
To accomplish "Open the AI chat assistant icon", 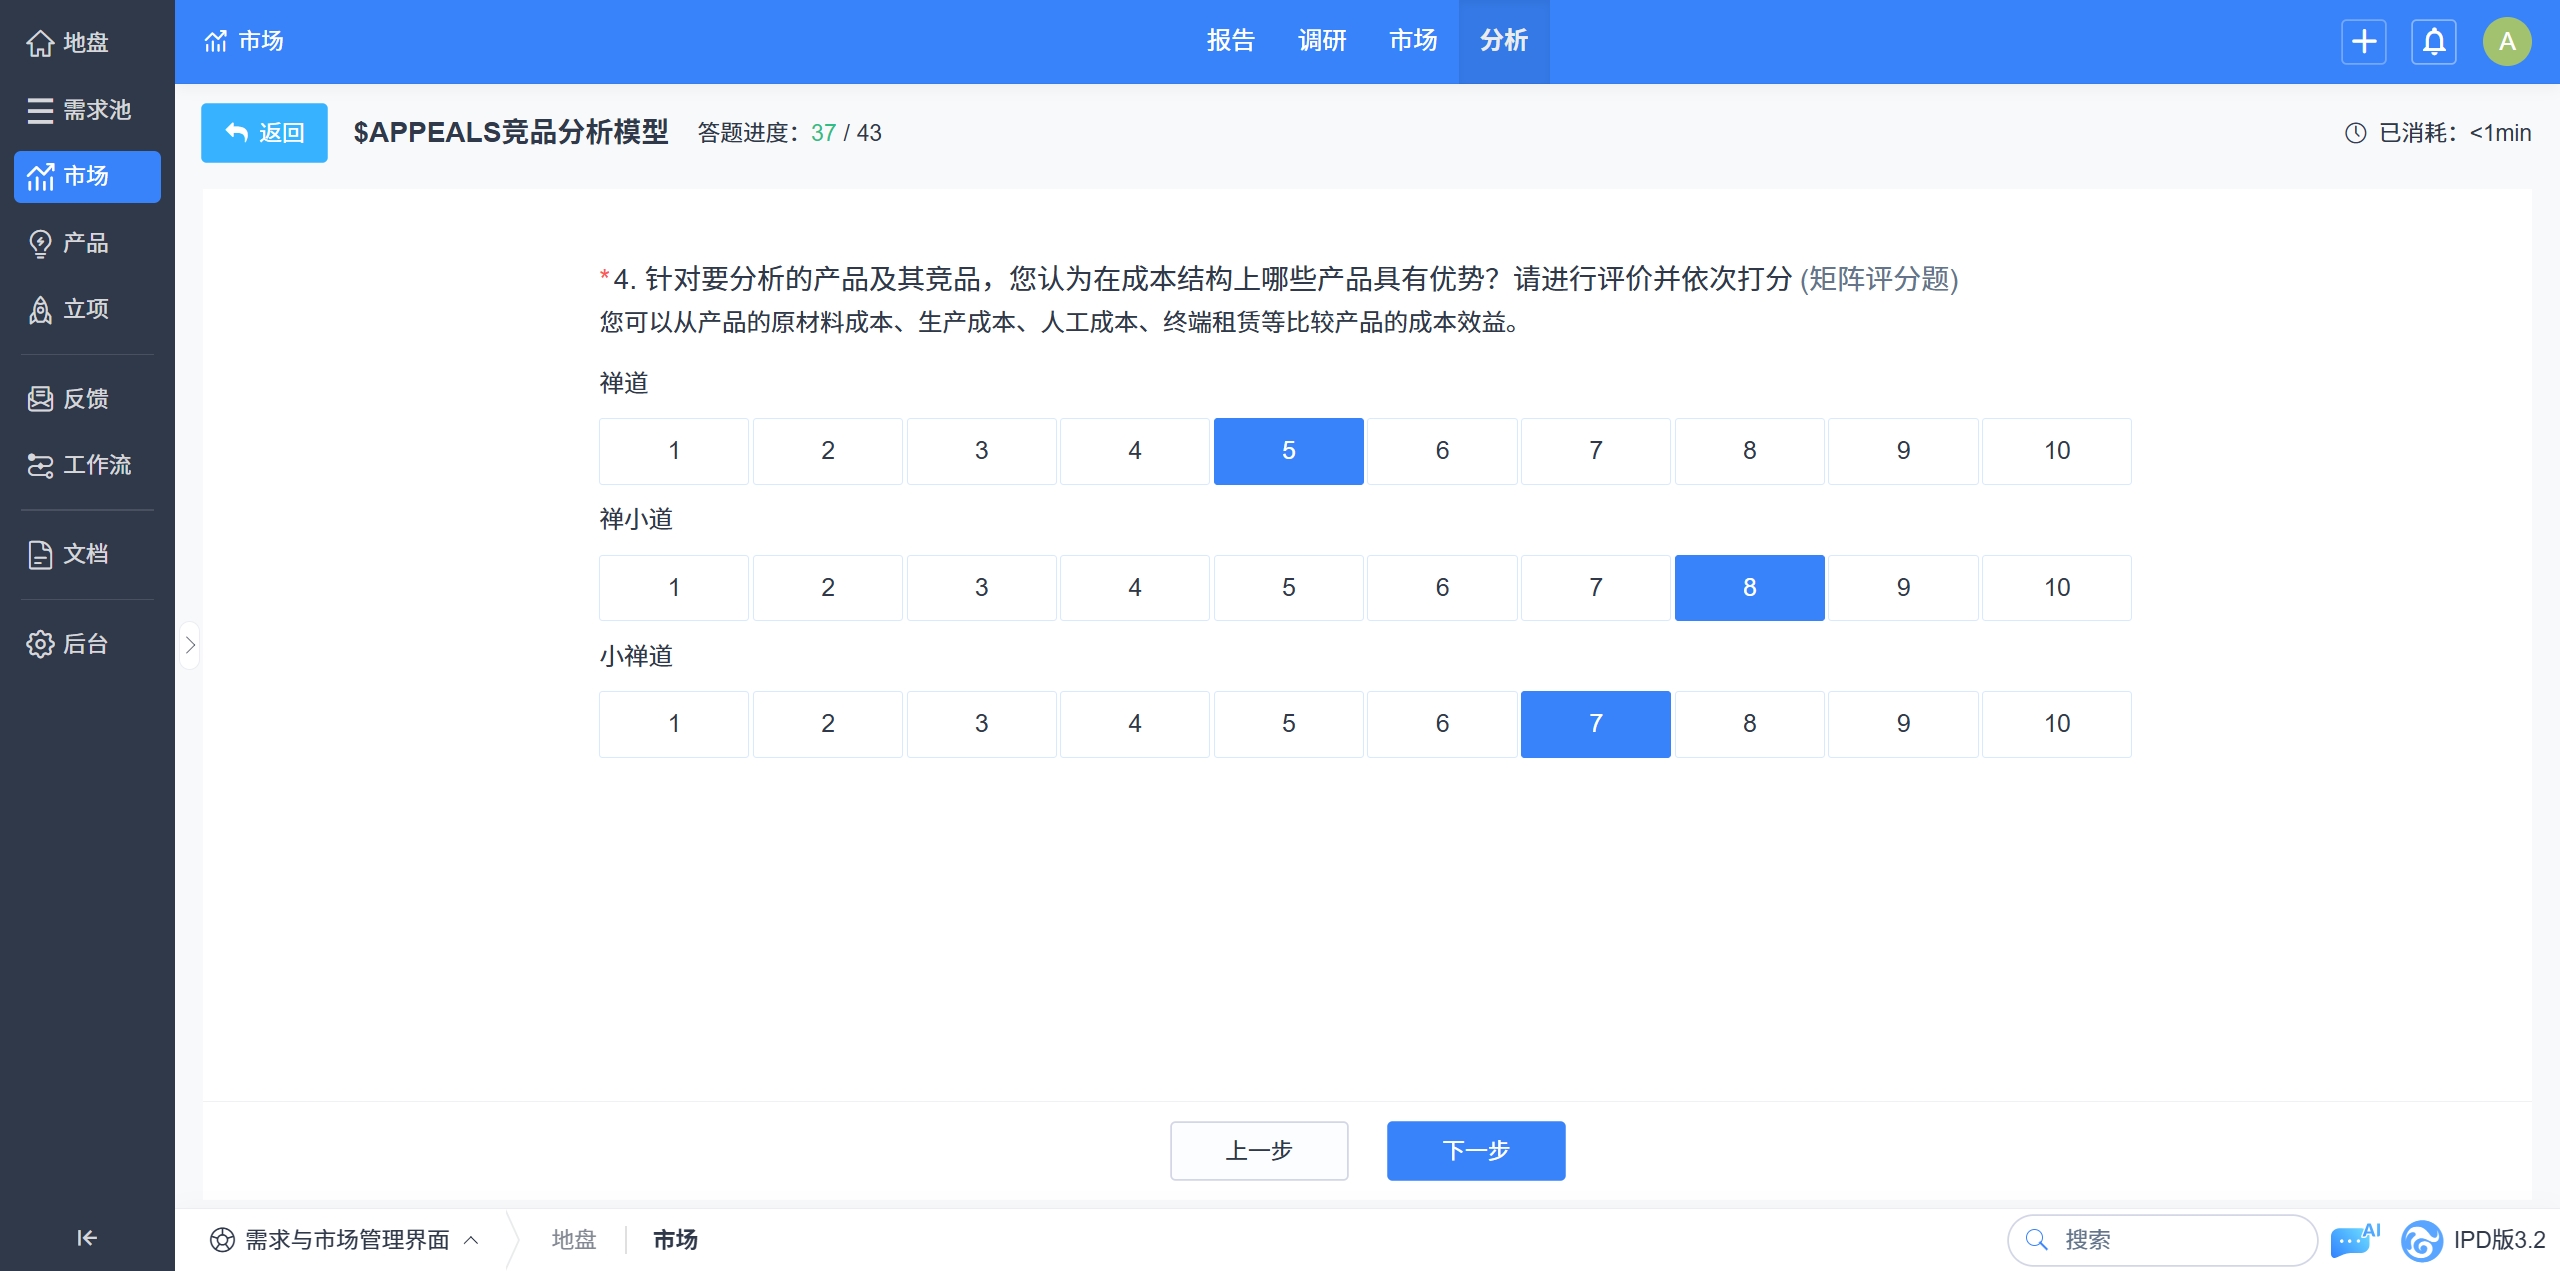I will 2354,1240.
